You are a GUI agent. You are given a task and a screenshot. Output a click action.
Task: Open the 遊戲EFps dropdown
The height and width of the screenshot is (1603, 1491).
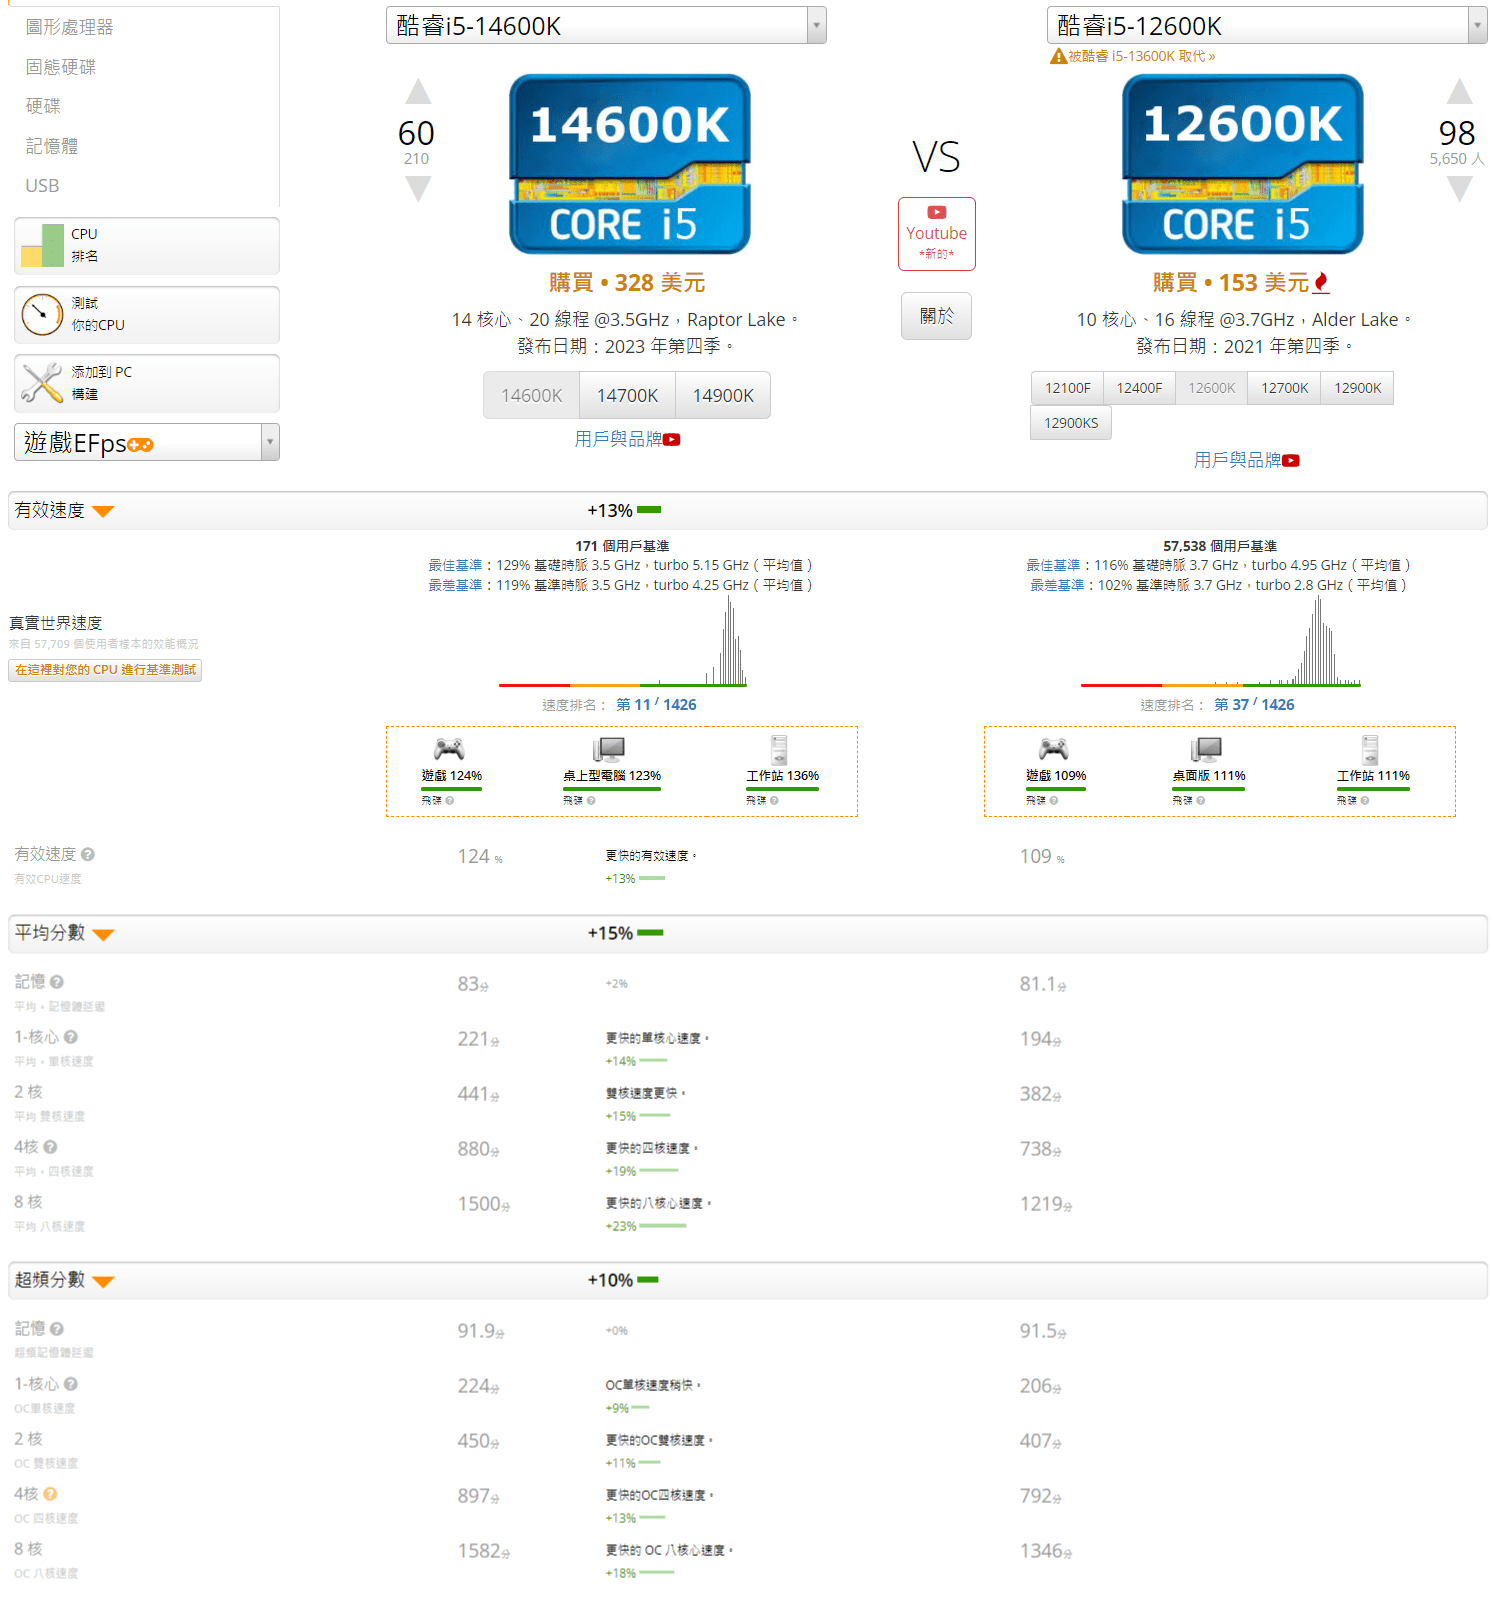[x=147, y=442]
